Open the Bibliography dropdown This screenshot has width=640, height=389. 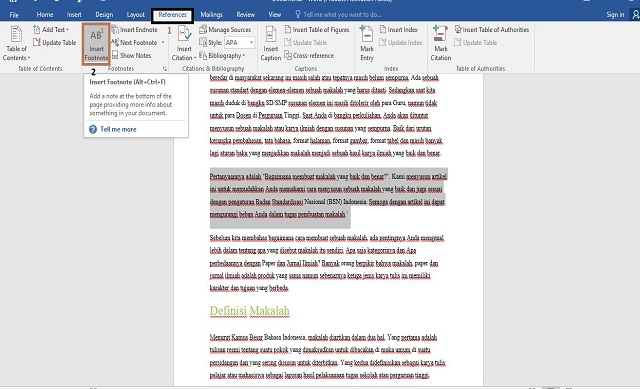click(222, 56)
